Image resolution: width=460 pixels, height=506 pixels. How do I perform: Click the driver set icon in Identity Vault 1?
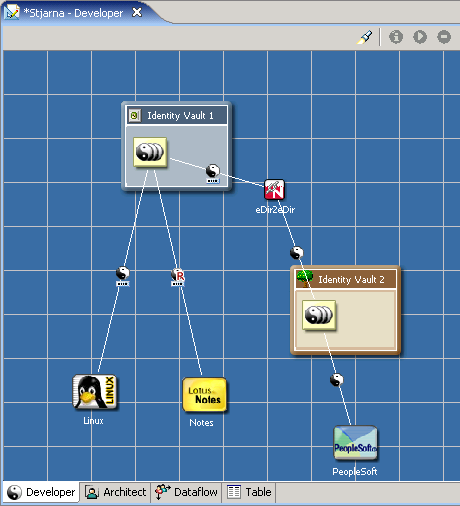click(150, 152)
